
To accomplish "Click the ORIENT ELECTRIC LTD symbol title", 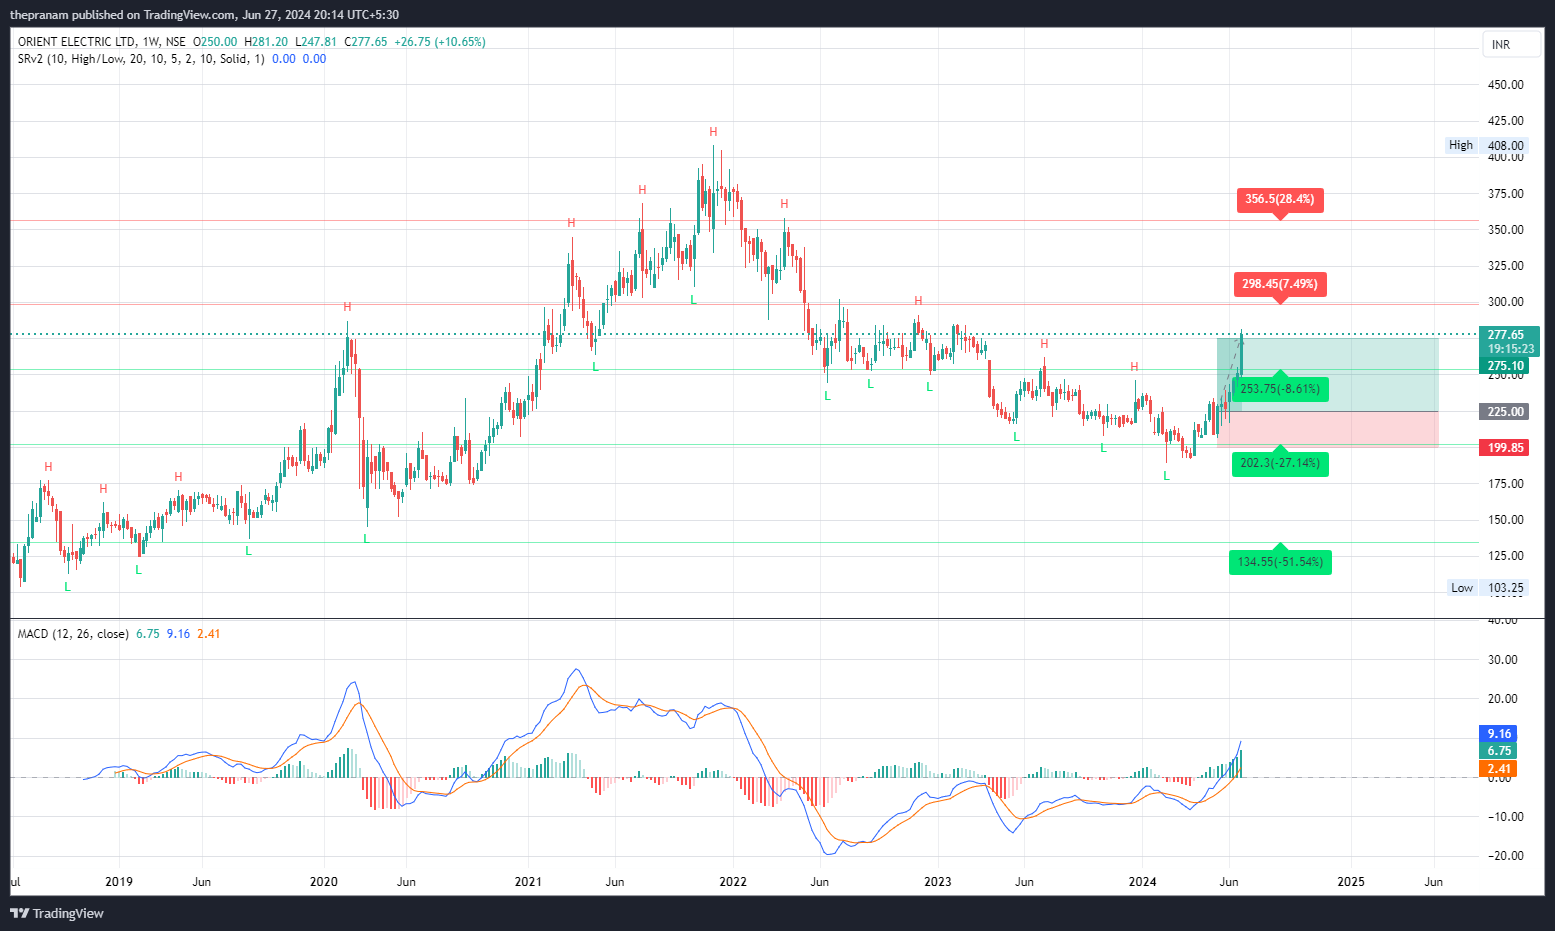I will 77,42.
